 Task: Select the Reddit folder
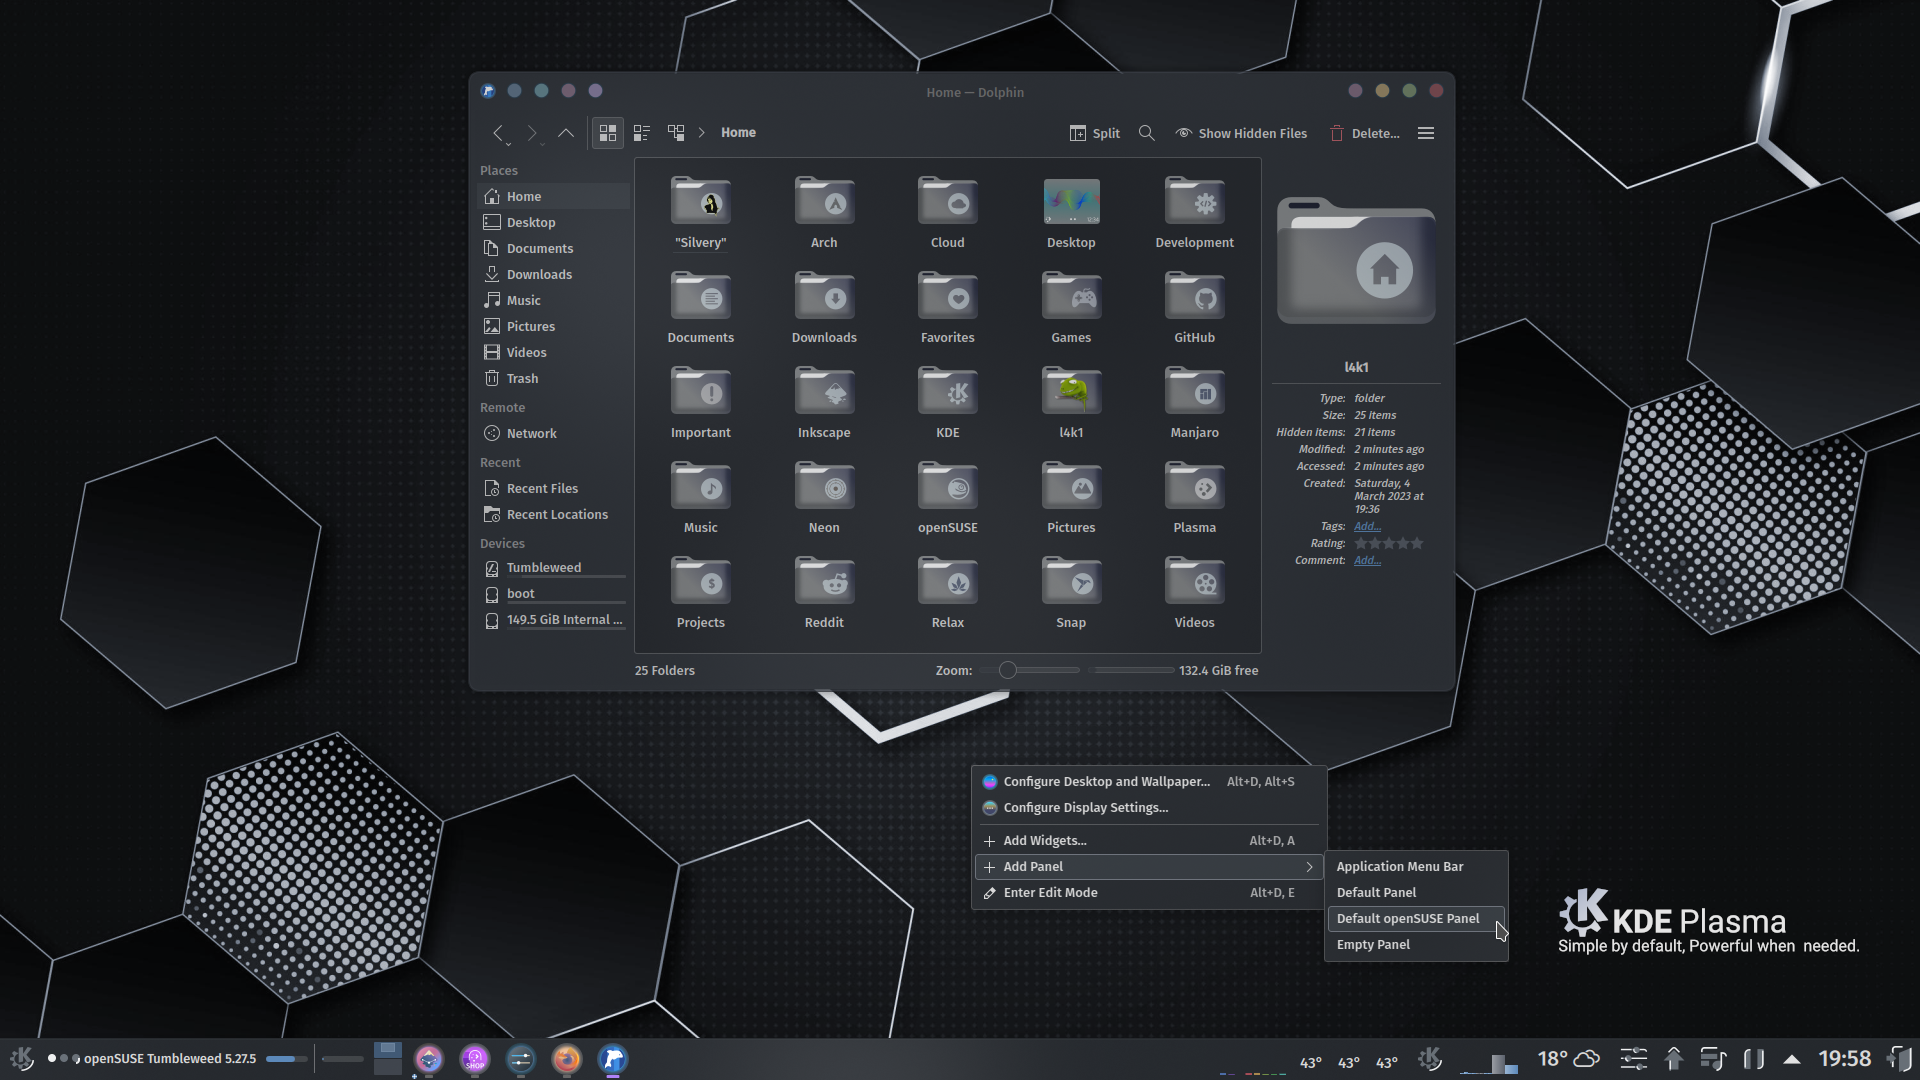coord(824,594)
